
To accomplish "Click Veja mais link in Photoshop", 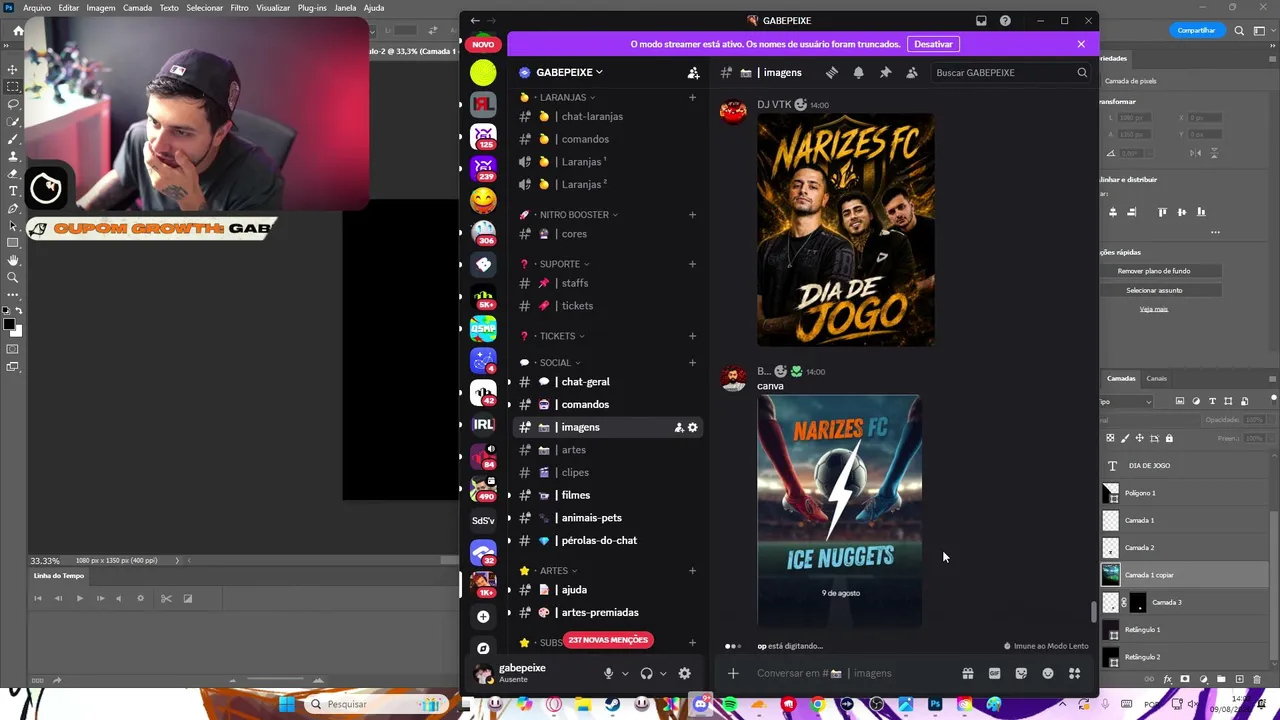I will point(1153,309).
